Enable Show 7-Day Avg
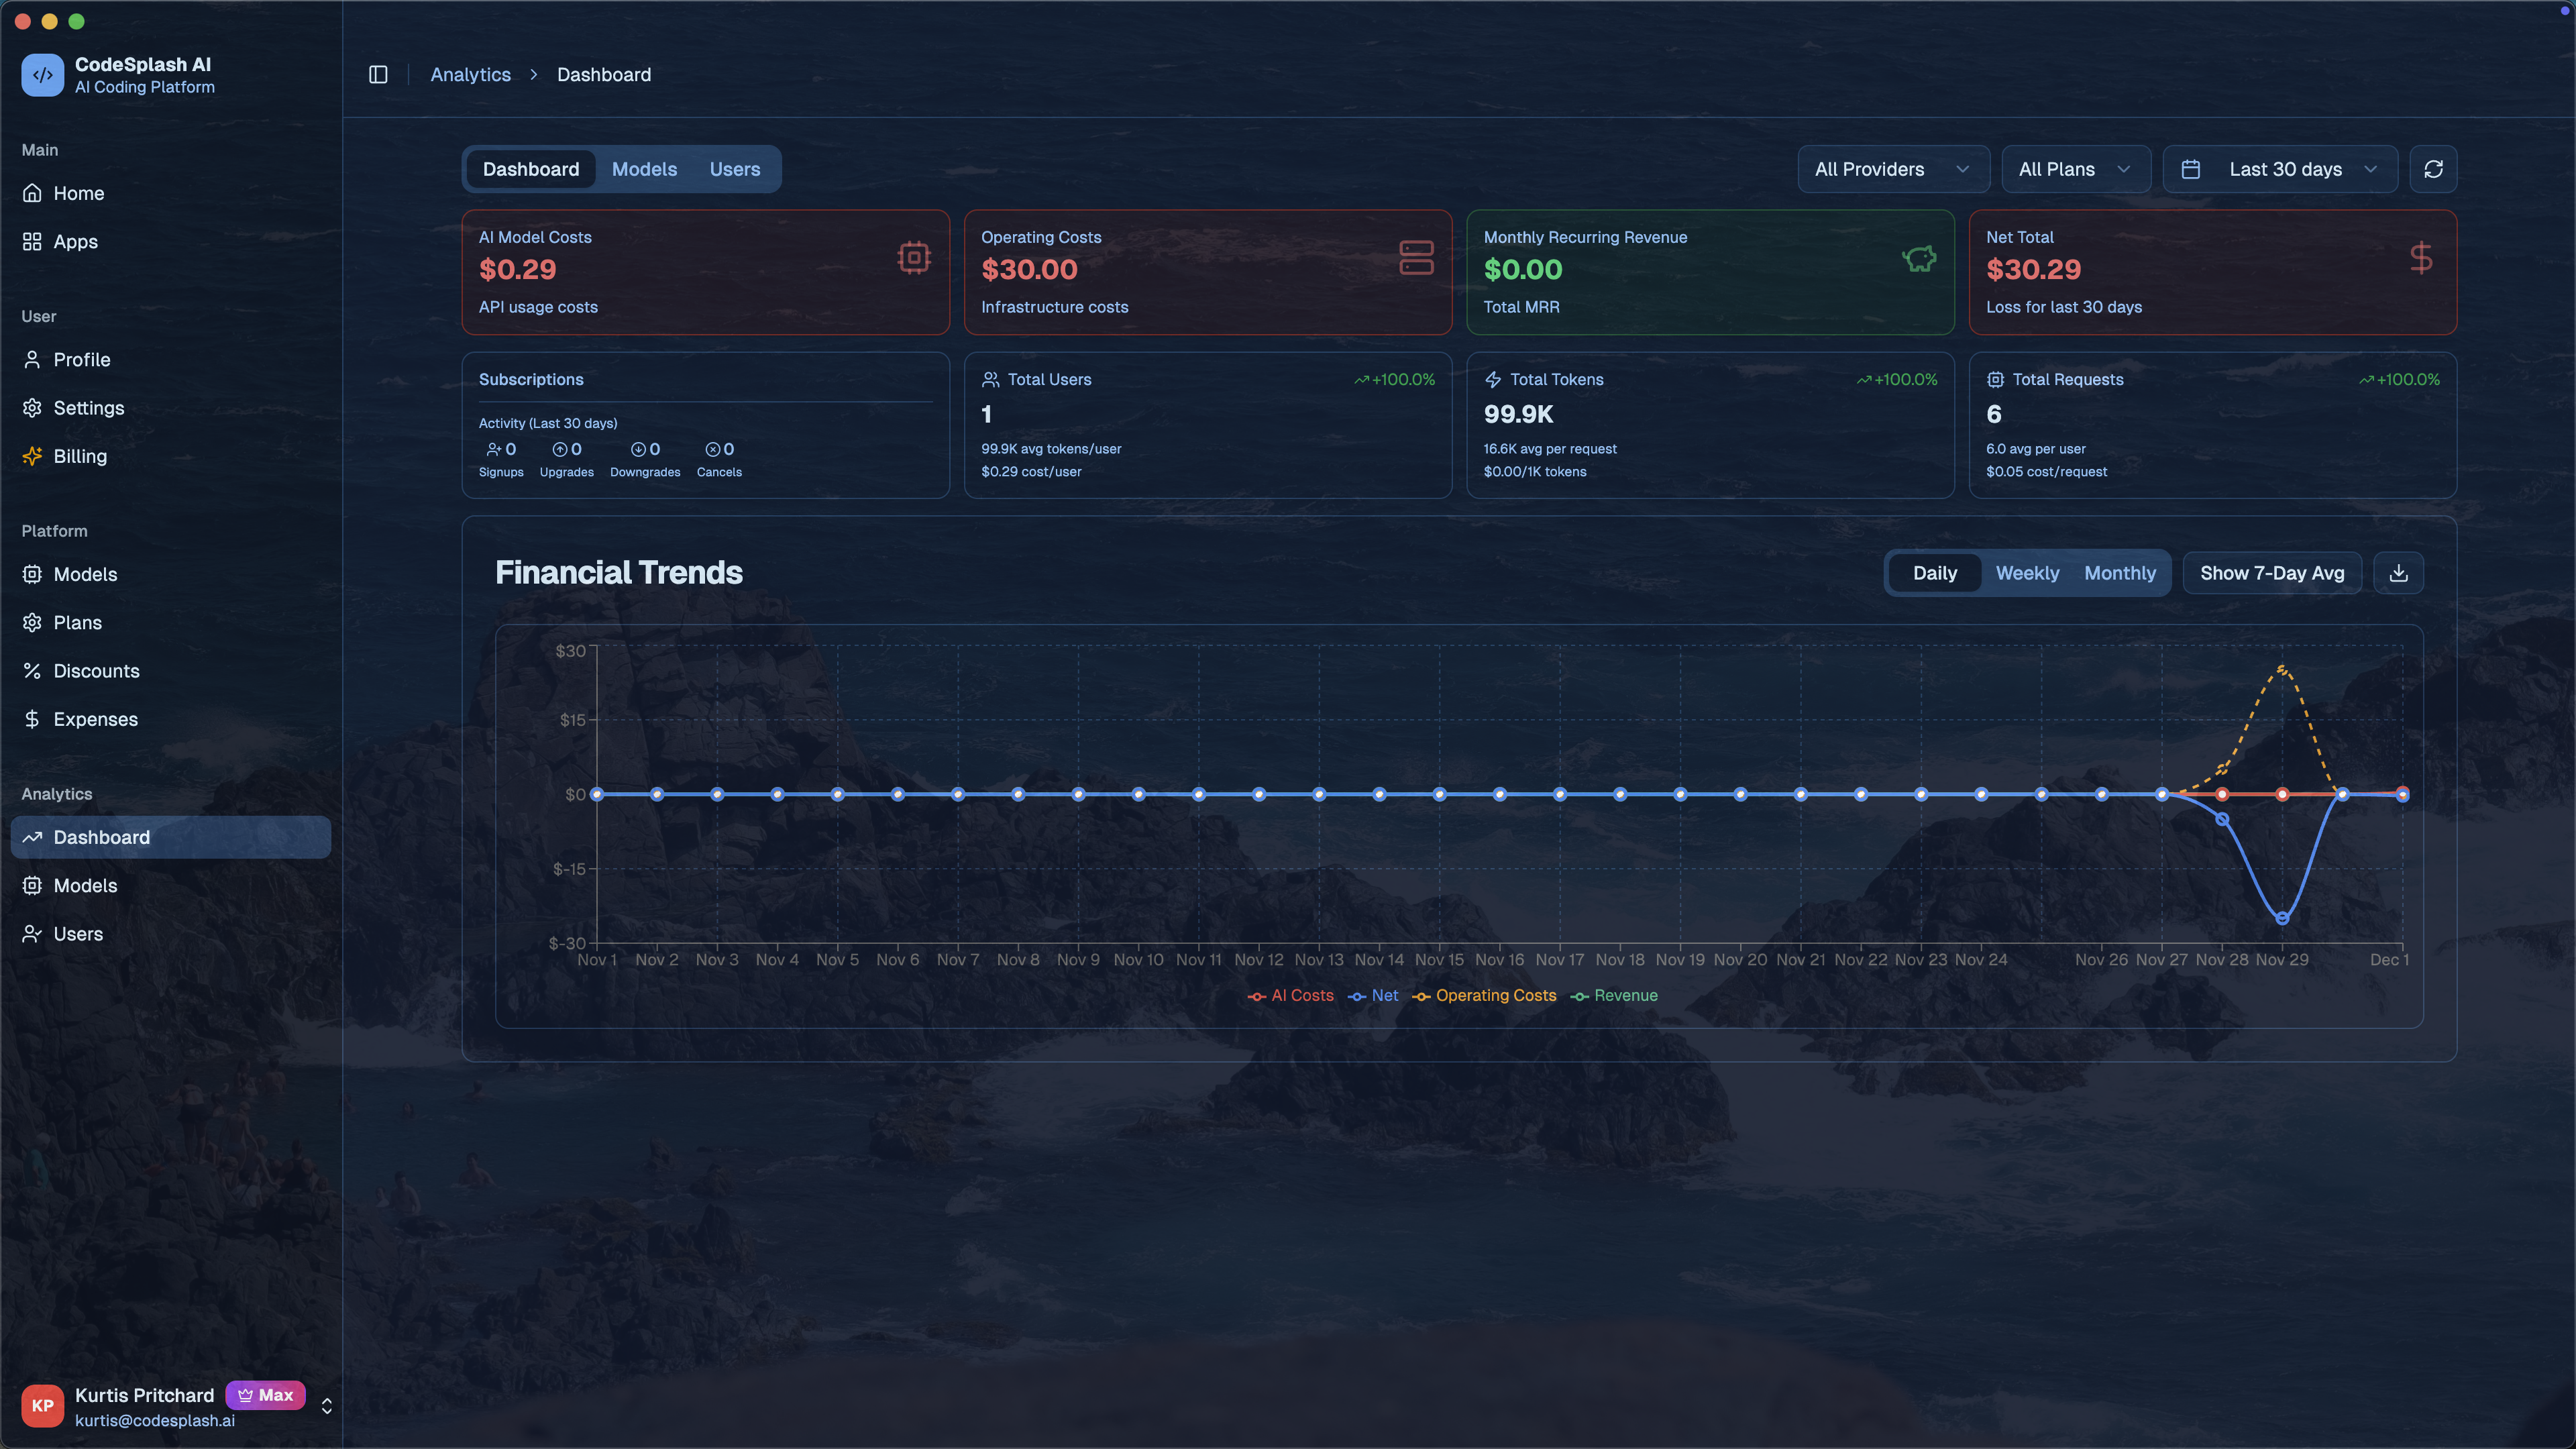 (x=2271, y=572)
